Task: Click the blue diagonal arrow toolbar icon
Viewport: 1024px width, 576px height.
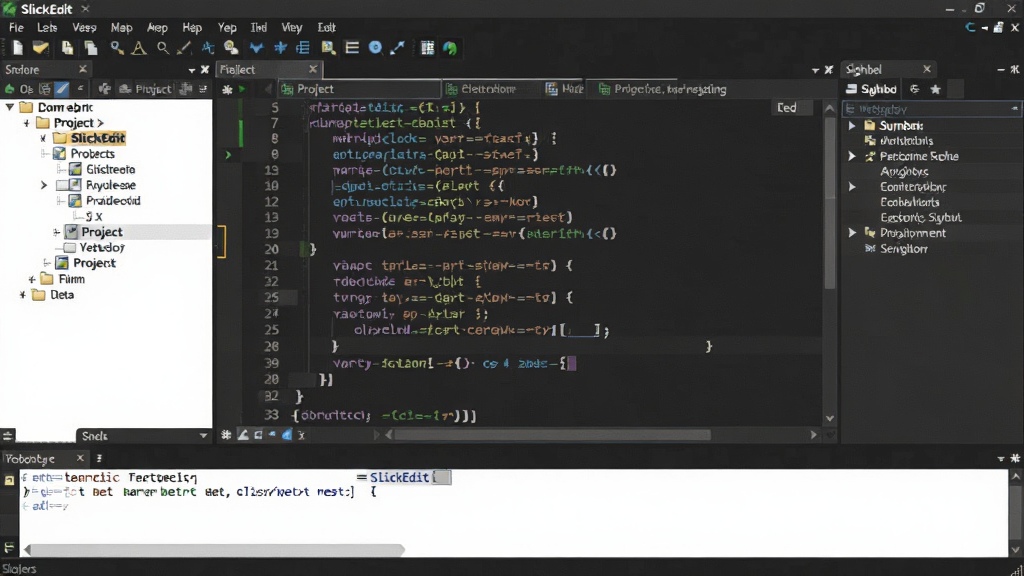Action: (397, 48)
